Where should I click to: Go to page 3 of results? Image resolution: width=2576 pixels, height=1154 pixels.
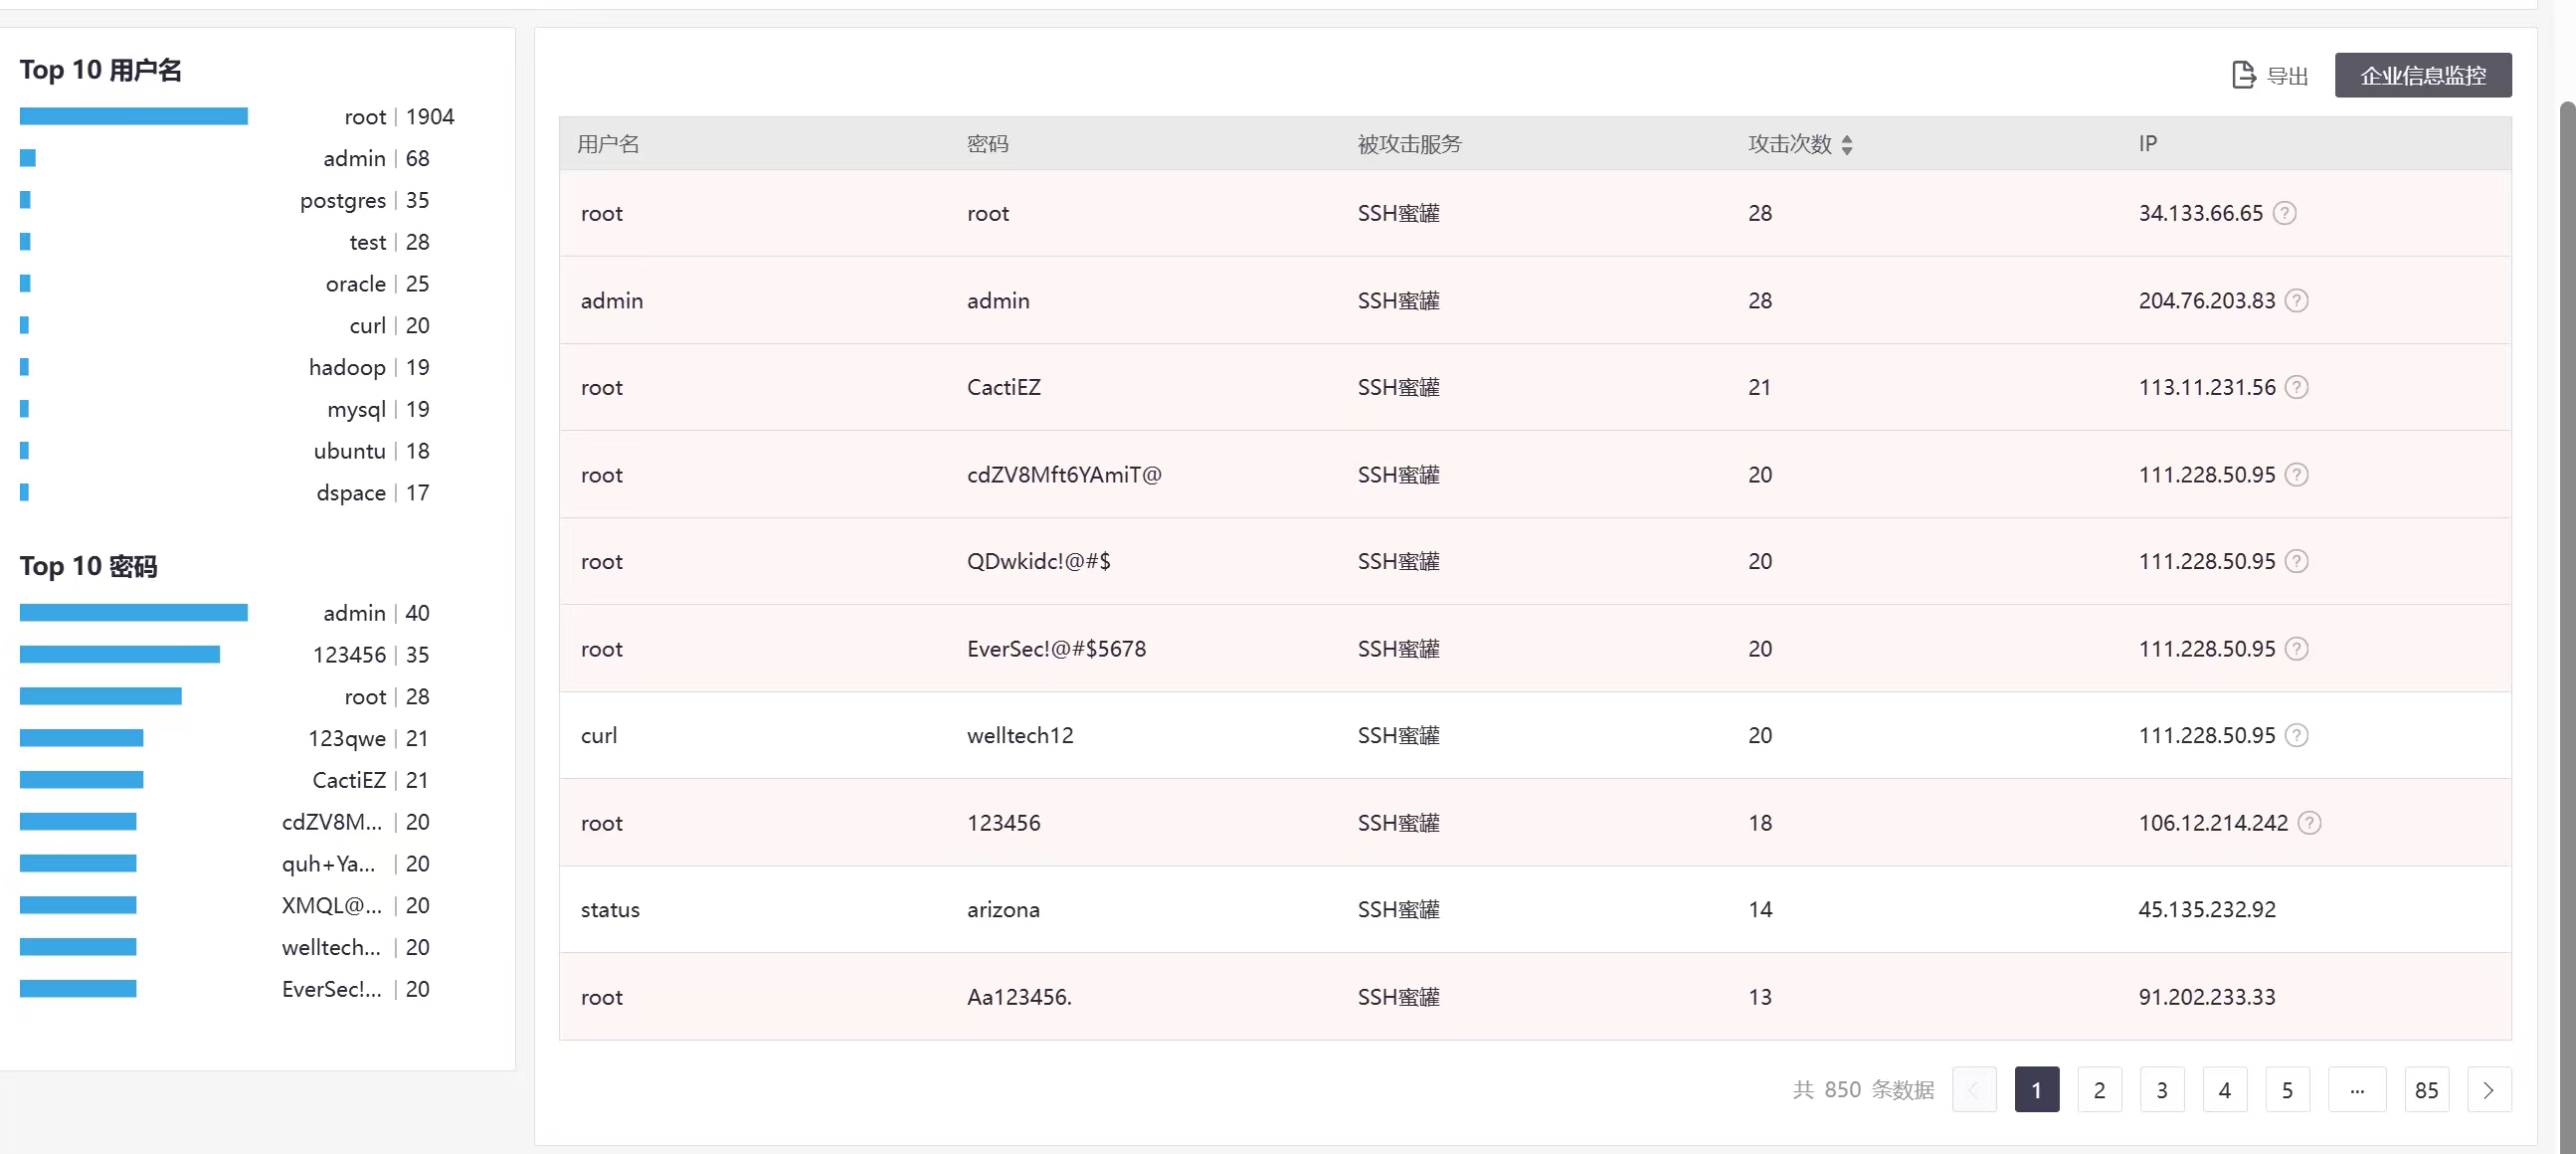2162,1090
